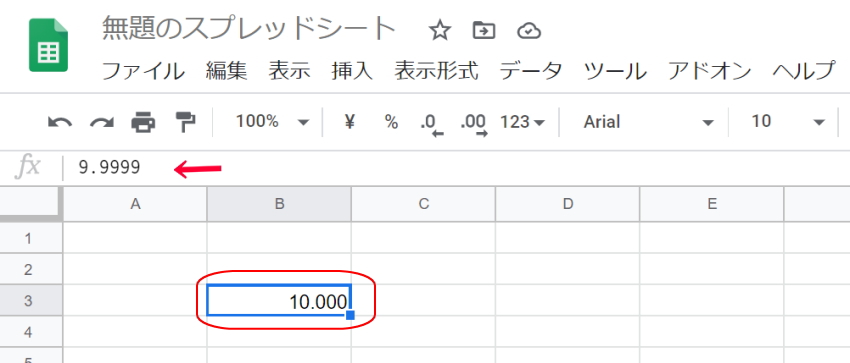Select column B header
The width and height of the screenshot is (850, 363).
click(x=279, y=204)
